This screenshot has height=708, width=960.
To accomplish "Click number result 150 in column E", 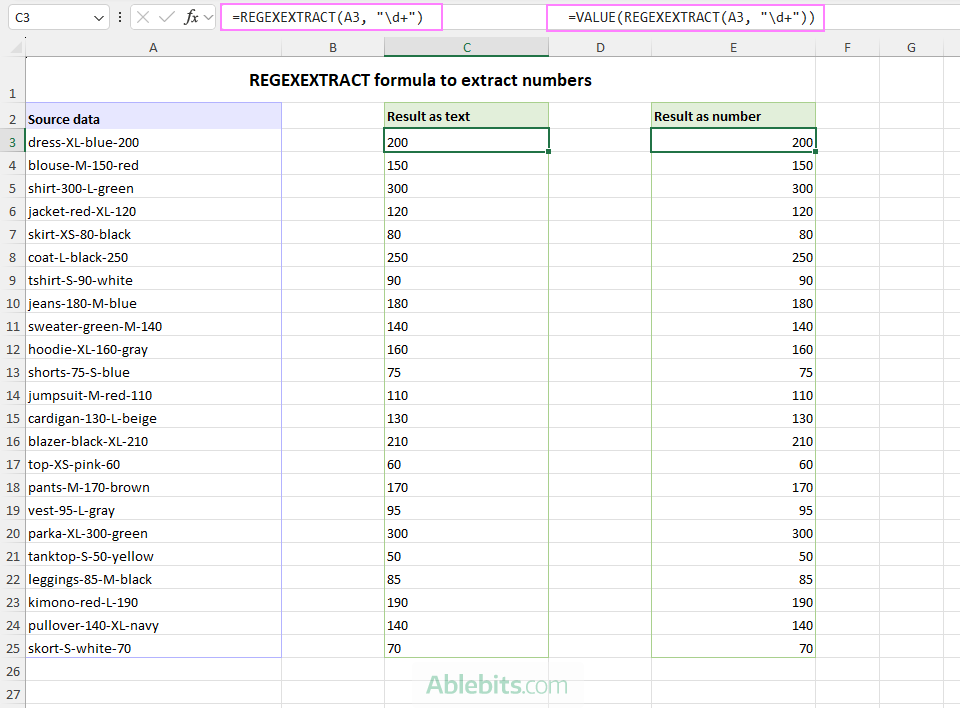I will (x=733, y=165).
